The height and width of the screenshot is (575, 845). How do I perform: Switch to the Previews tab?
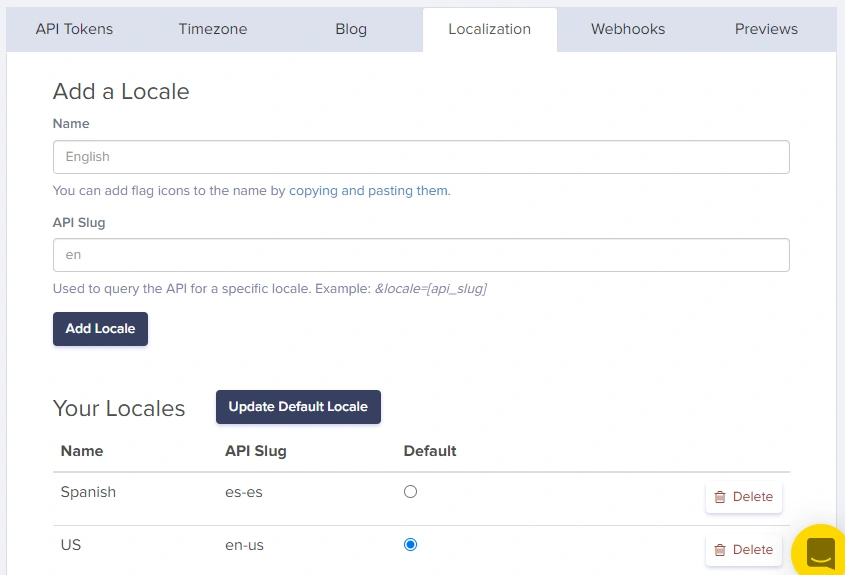766,29
